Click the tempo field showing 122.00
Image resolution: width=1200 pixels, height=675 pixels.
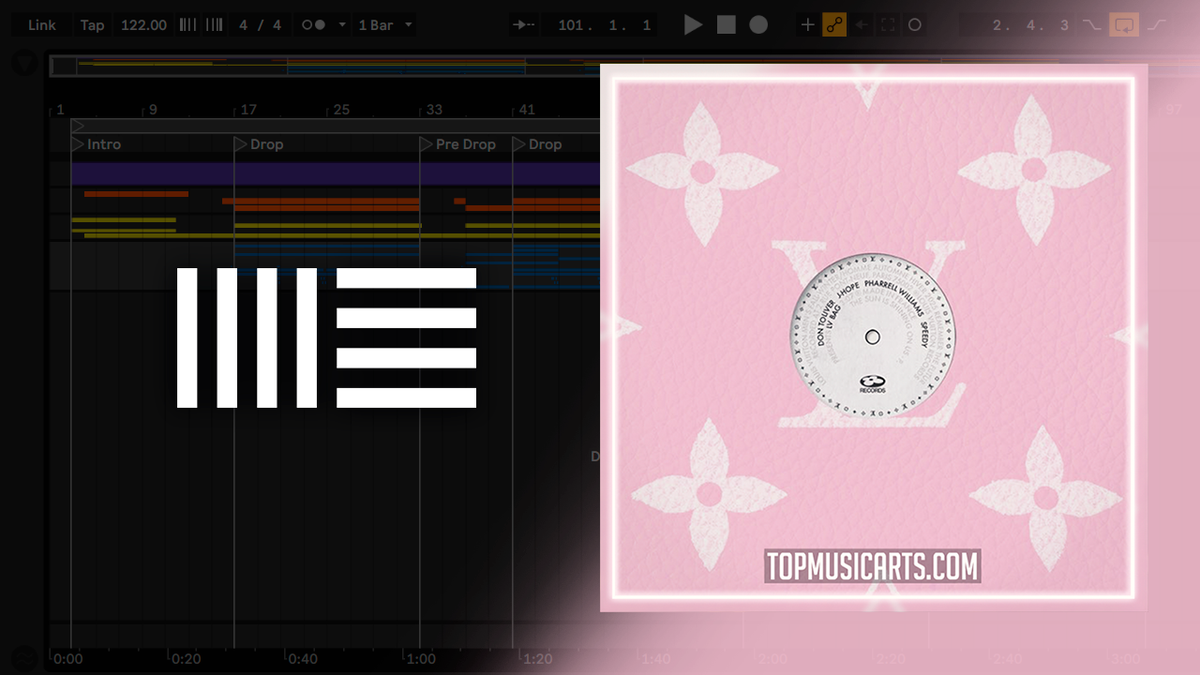pos(143,24)
